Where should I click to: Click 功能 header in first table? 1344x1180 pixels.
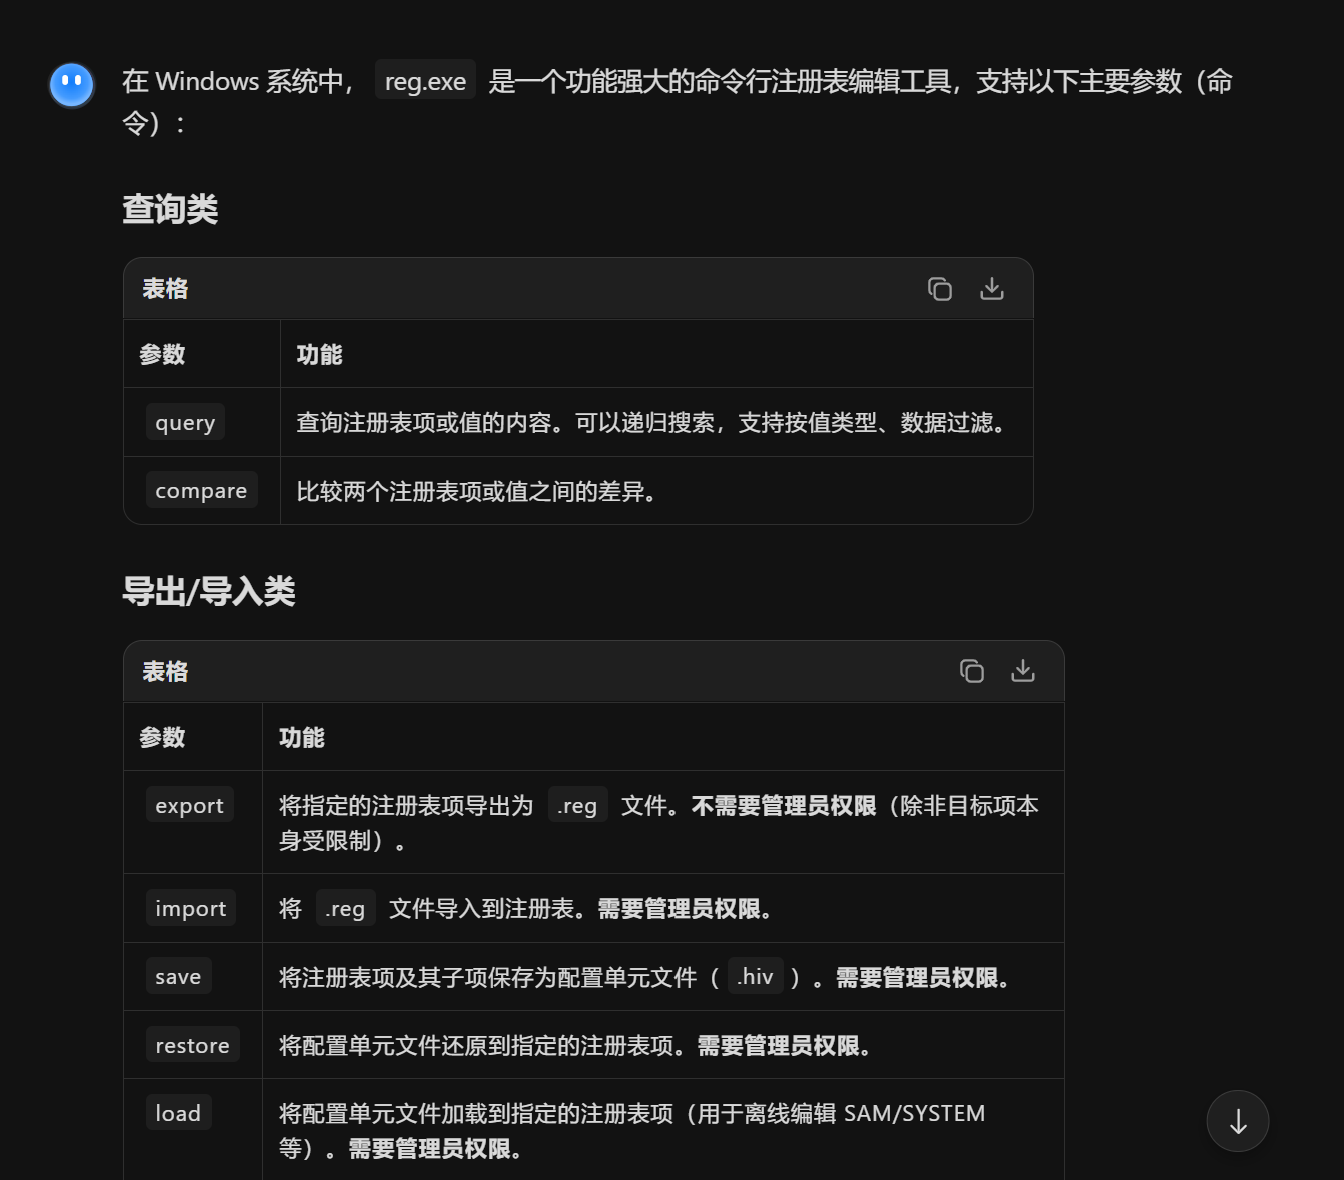pos(319,355)
